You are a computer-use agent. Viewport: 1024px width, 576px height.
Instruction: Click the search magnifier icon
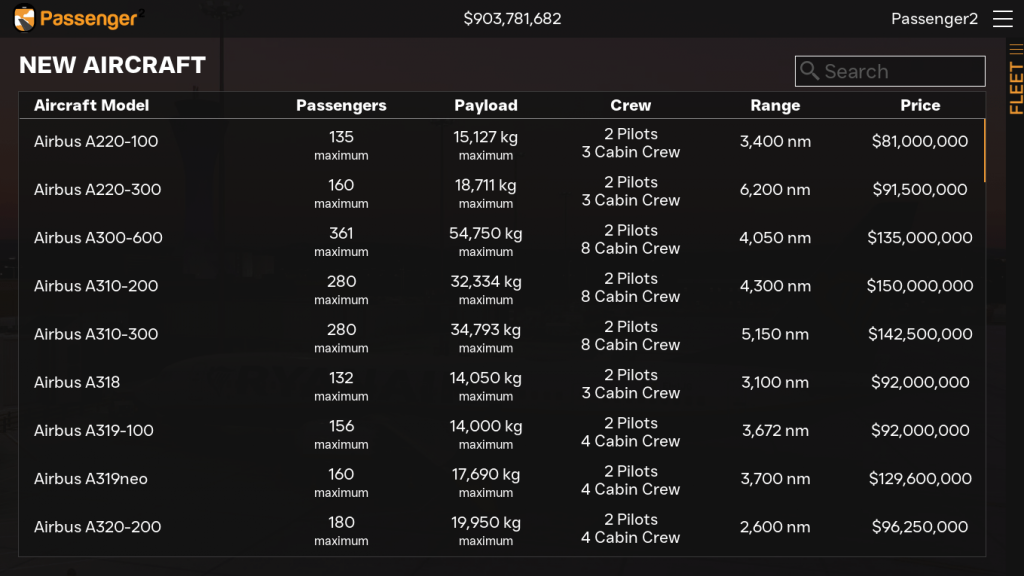(x=809, y=71)
